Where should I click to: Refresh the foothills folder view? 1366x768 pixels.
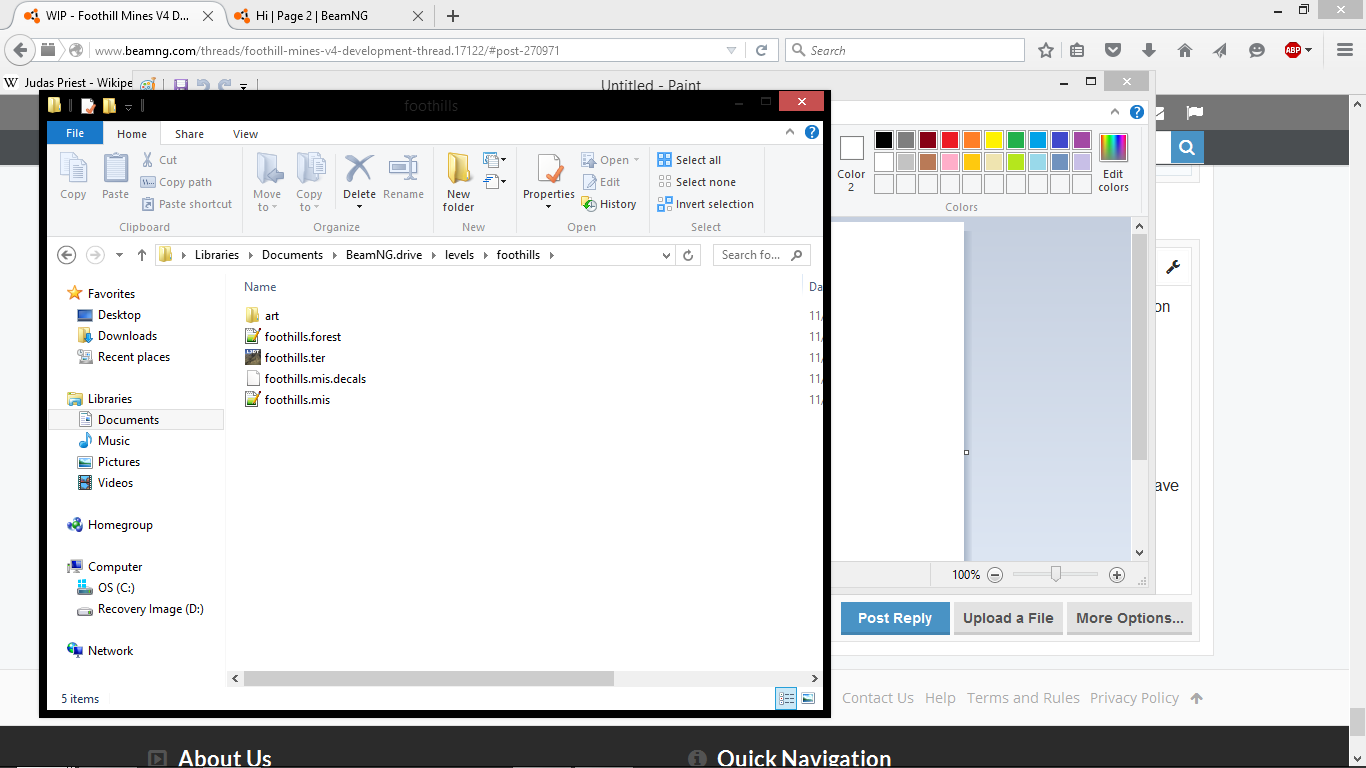click(x=688, y=255)
